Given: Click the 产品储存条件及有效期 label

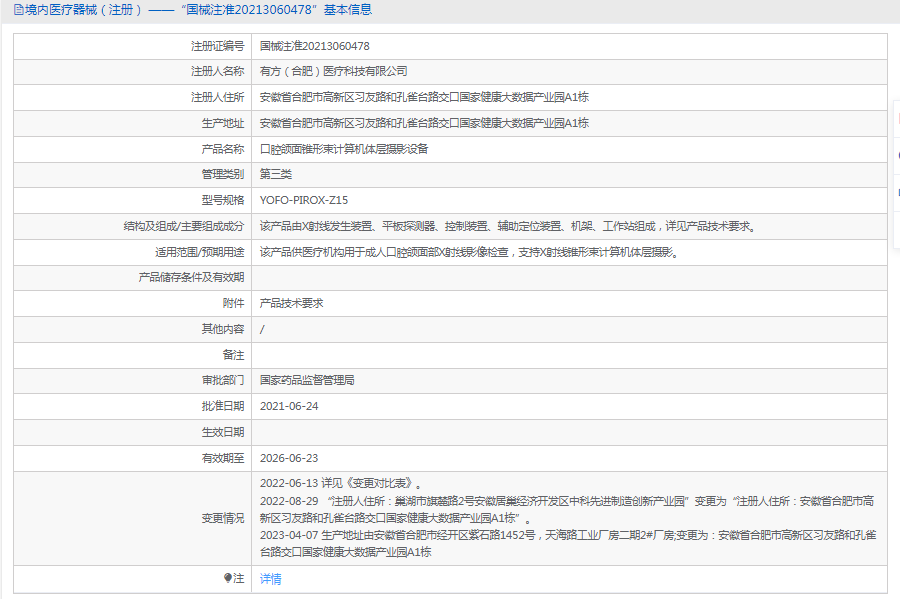Looking at the screenshot, I should click(191, 277).
